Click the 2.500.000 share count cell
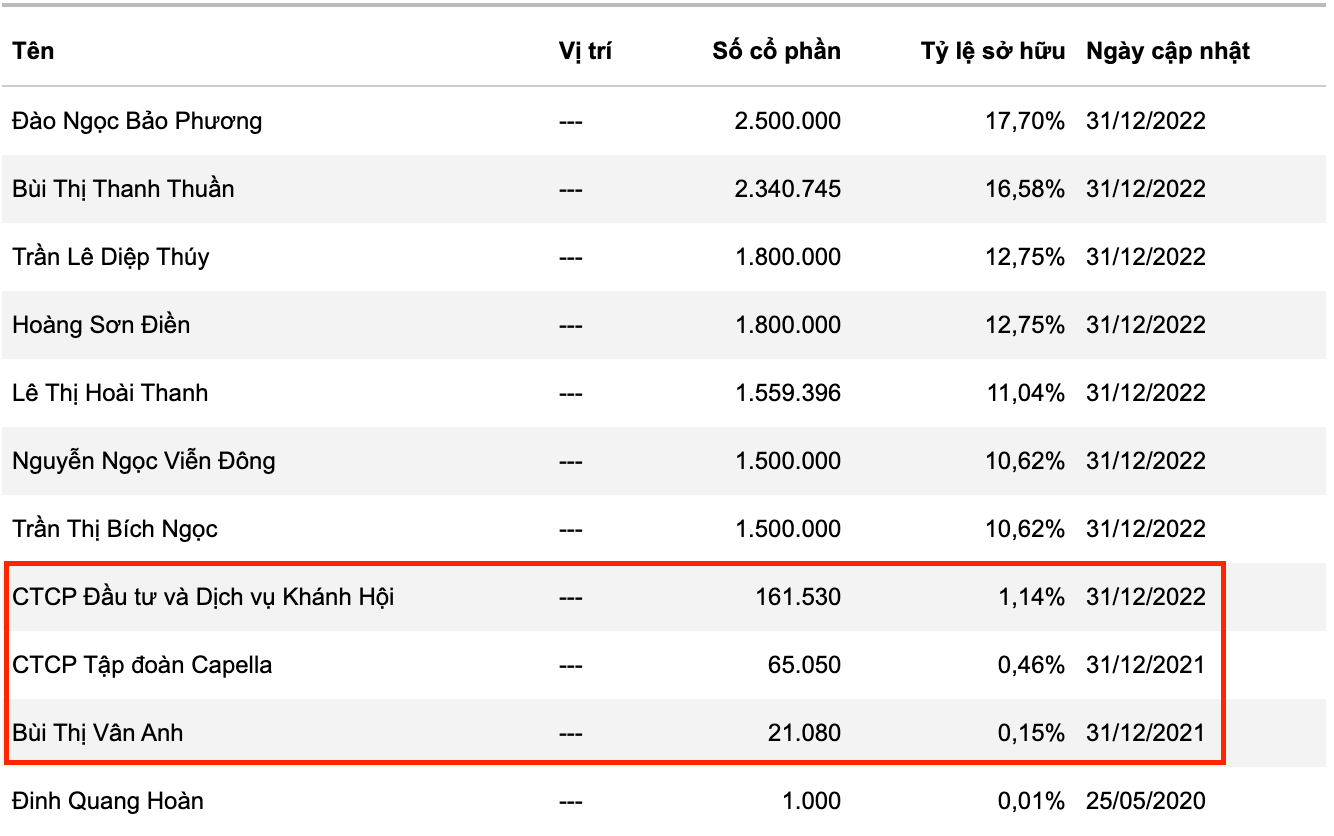 (x=787, y=121)
